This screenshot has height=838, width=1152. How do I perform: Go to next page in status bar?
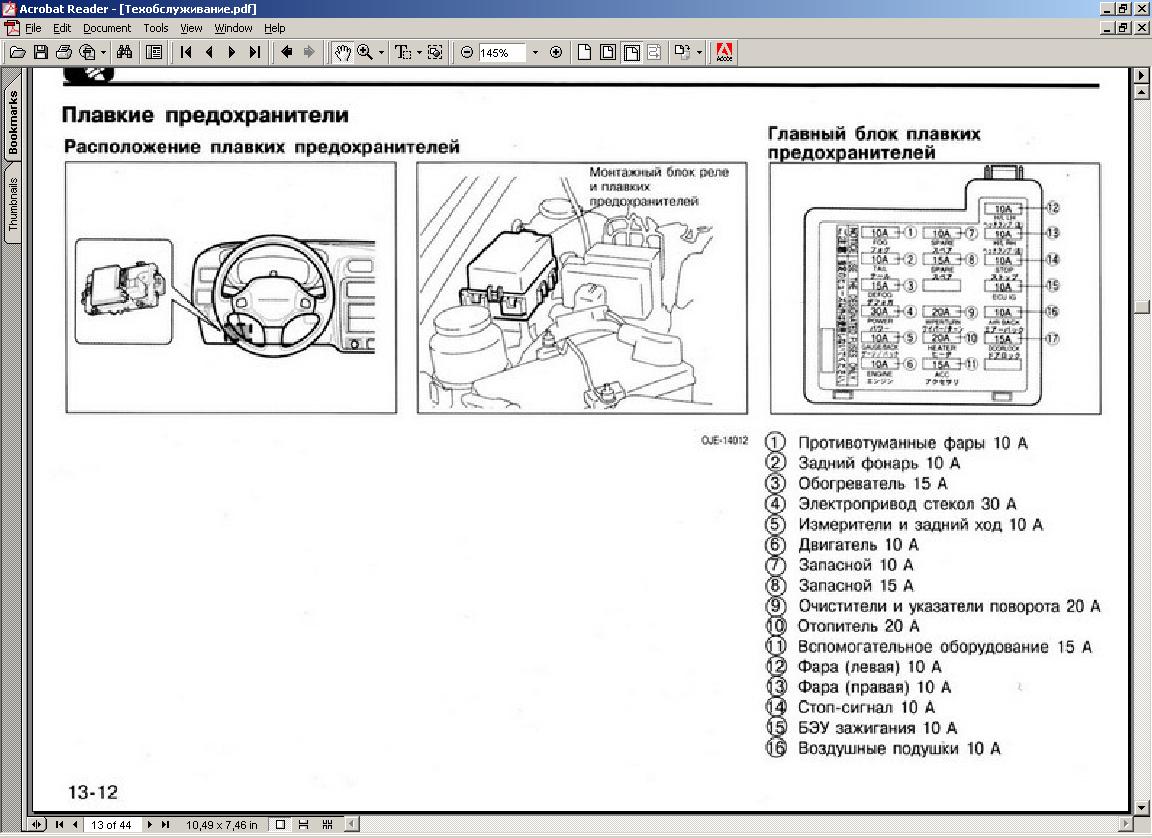[x=150, y=825]
